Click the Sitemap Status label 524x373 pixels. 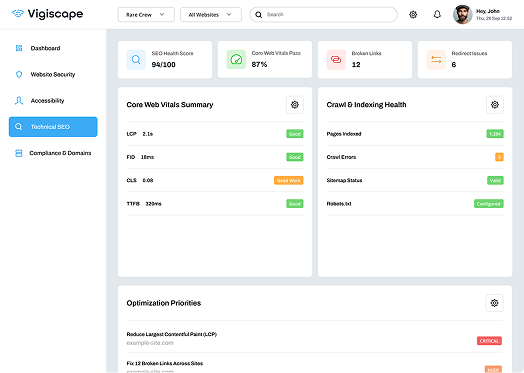(344, 180)
